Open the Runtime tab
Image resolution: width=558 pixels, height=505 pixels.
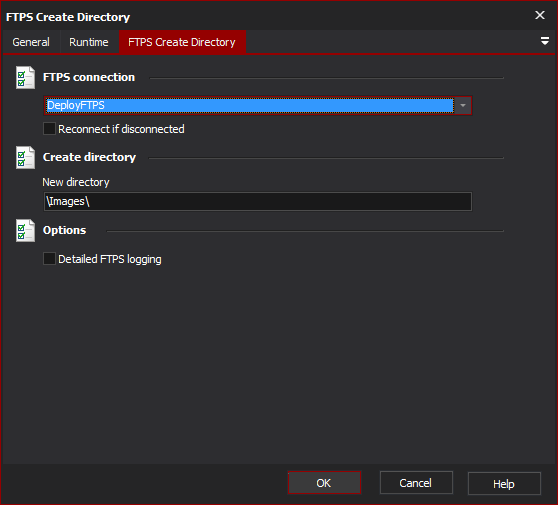click(89, 42)
